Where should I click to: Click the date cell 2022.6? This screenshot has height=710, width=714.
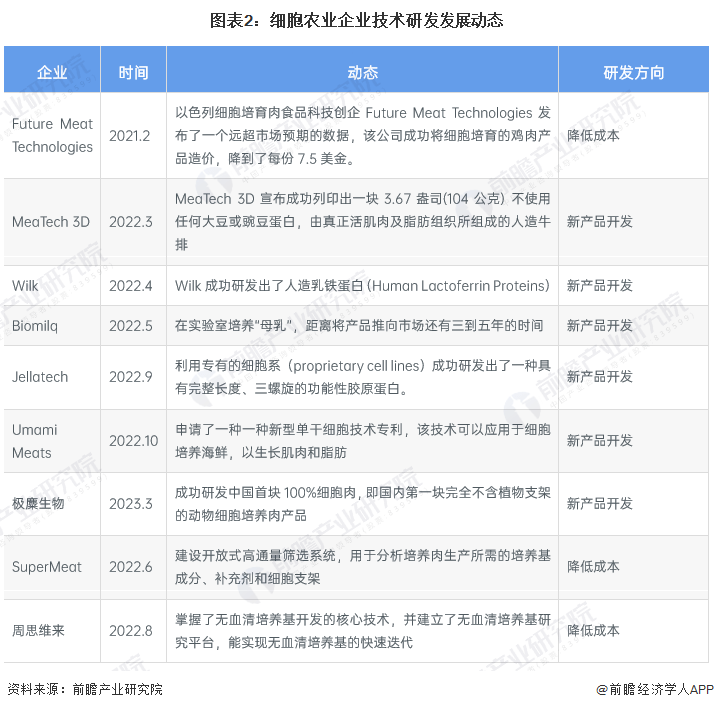click(x=131, y=567)
